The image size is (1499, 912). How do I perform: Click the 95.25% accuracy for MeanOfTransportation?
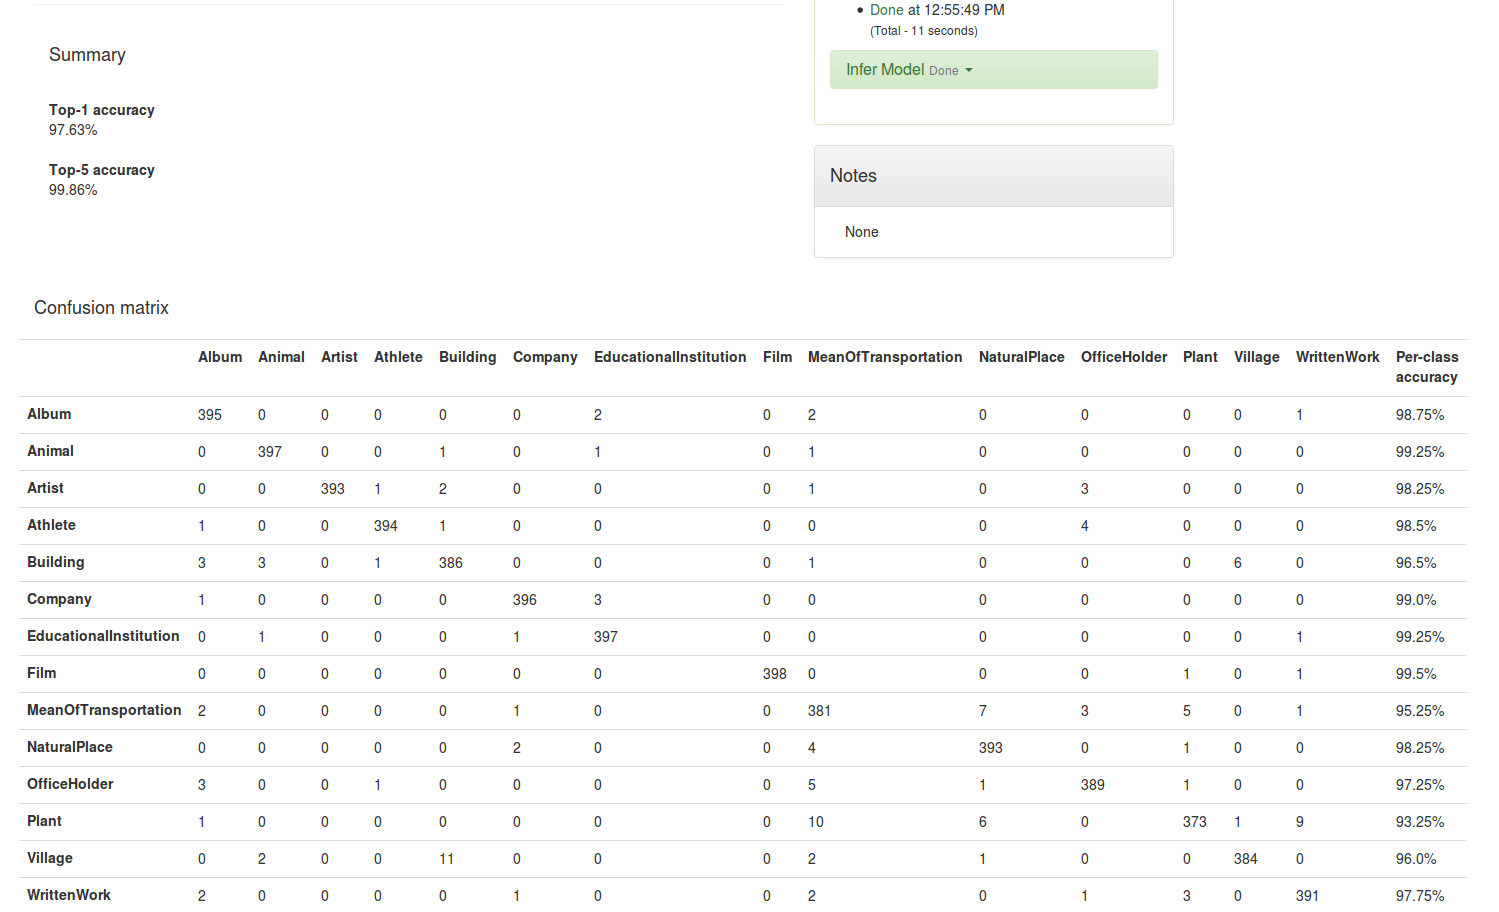pyautogui.click(x=1420, y=711)
